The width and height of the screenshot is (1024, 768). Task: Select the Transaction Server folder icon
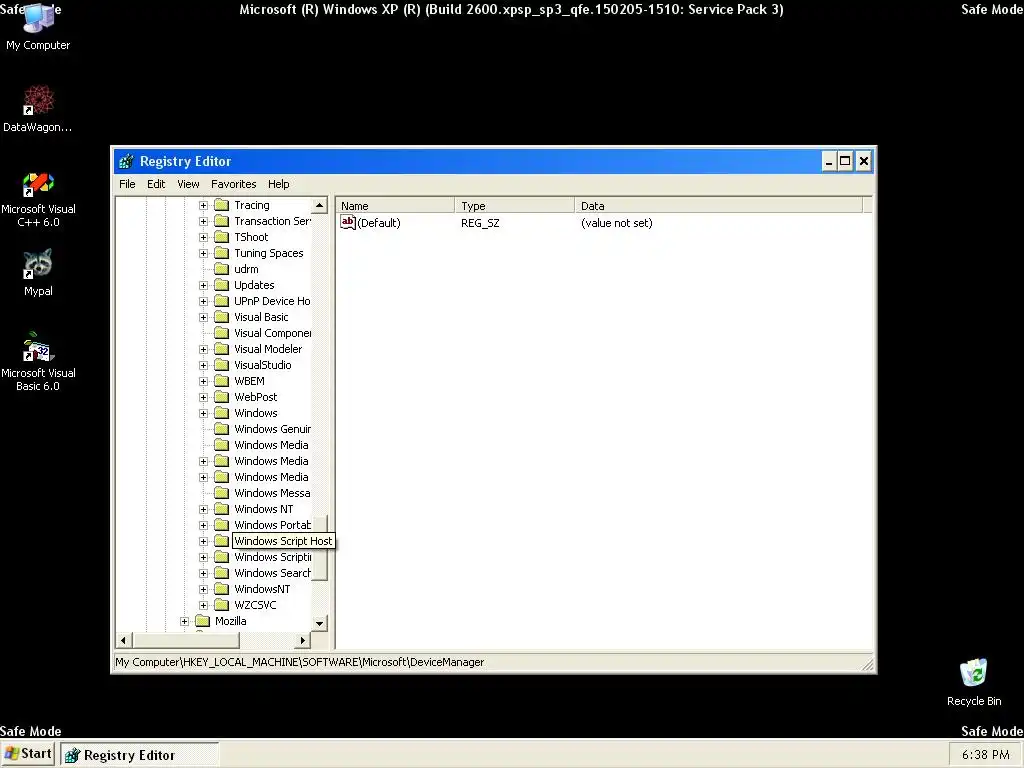tap(221, 221)
